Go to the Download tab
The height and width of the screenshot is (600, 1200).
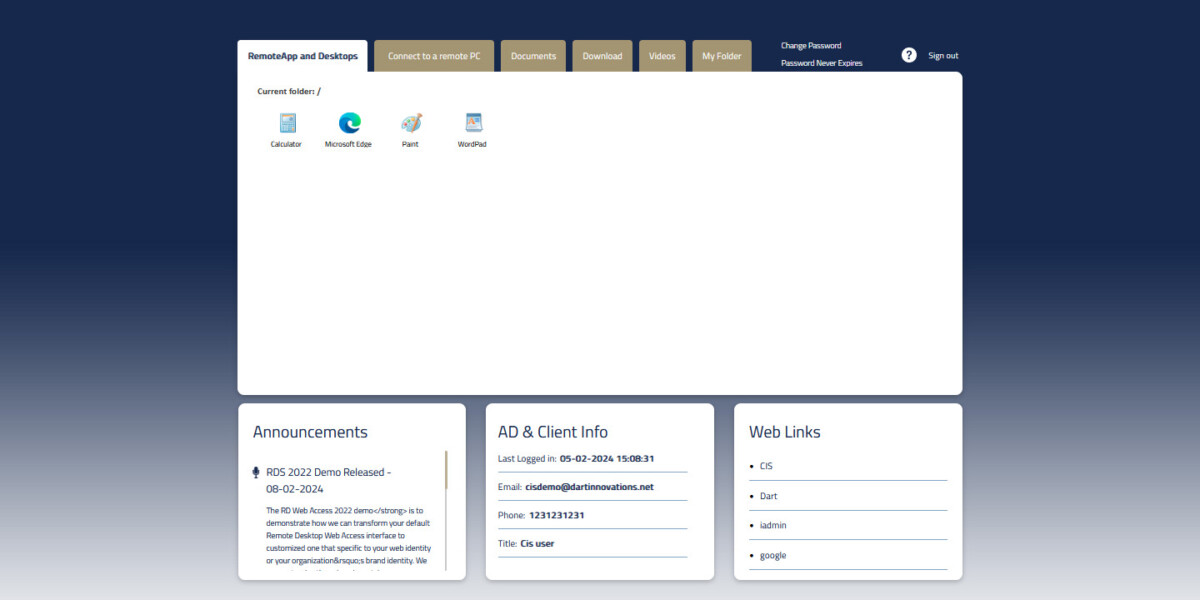click(x=602, y=56)
